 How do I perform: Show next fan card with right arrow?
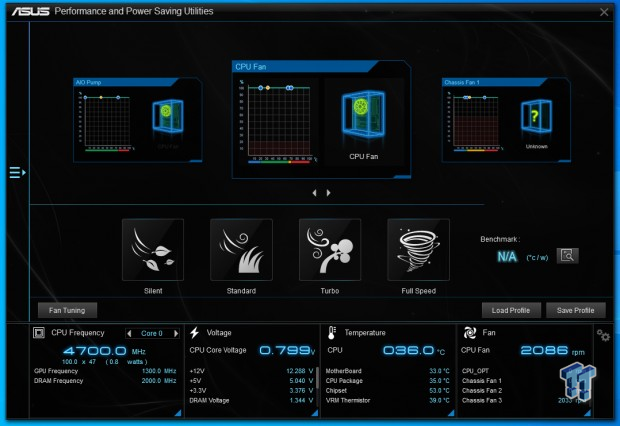point(328,193)
